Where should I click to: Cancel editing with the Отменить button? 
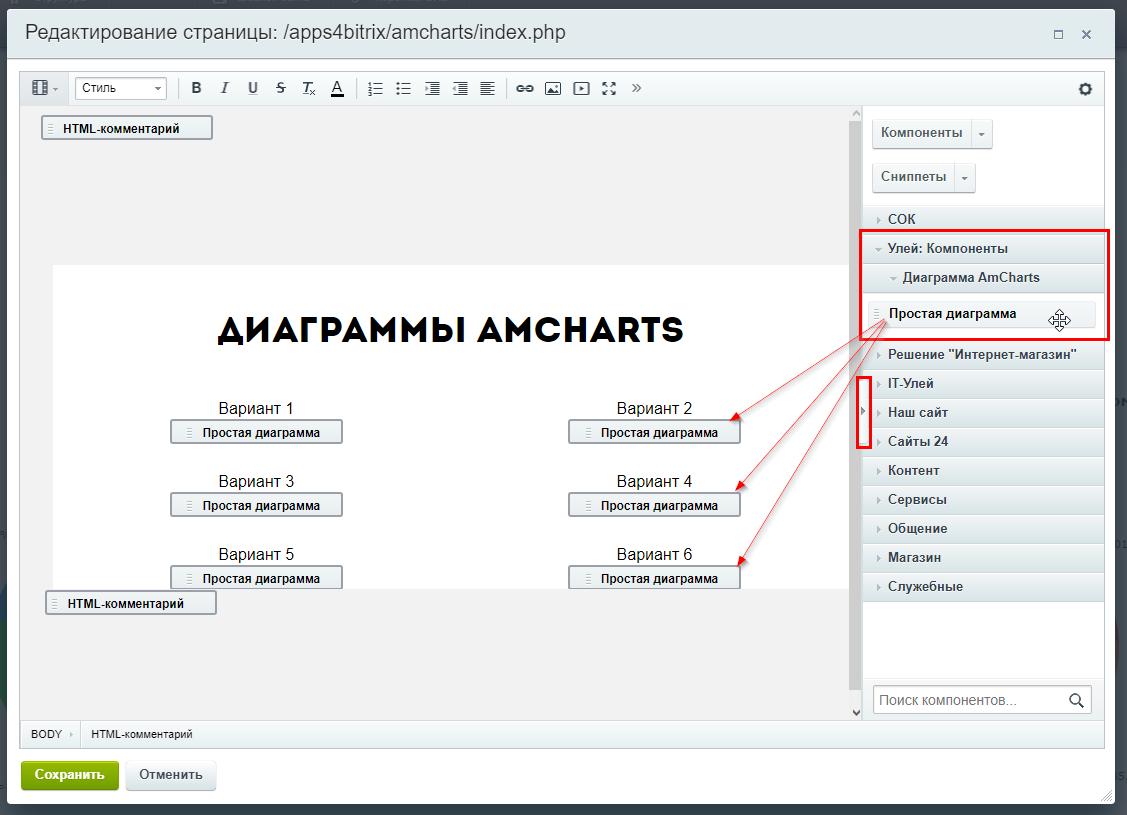click(x=170, y=775)
